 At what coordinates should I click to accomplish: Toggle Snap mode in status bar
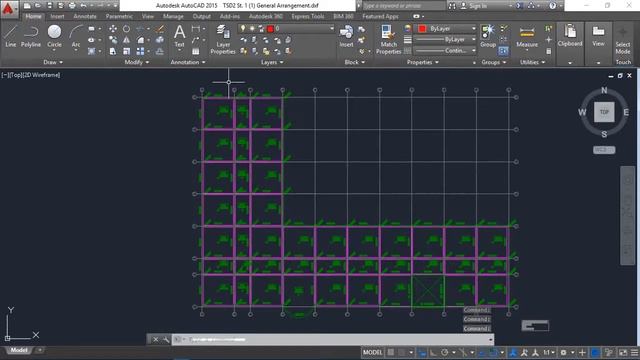pos(402,352)
